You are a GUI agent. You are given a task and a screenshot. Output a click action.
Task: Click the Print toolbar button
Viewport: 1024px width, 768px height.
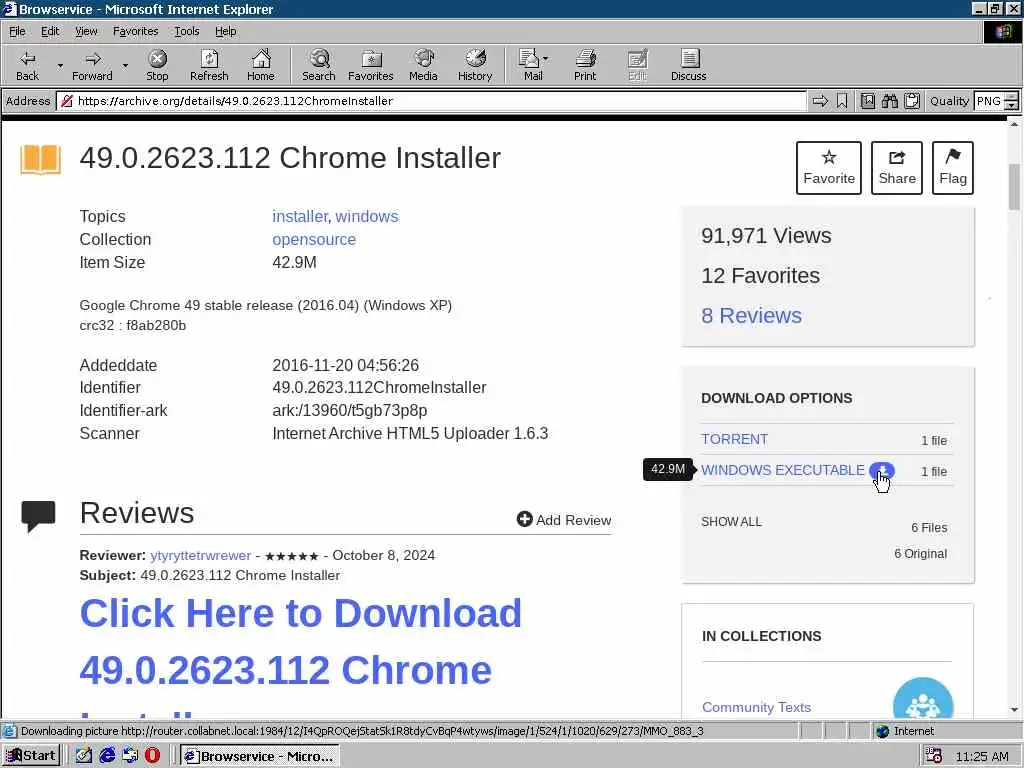tap(585, 65)
